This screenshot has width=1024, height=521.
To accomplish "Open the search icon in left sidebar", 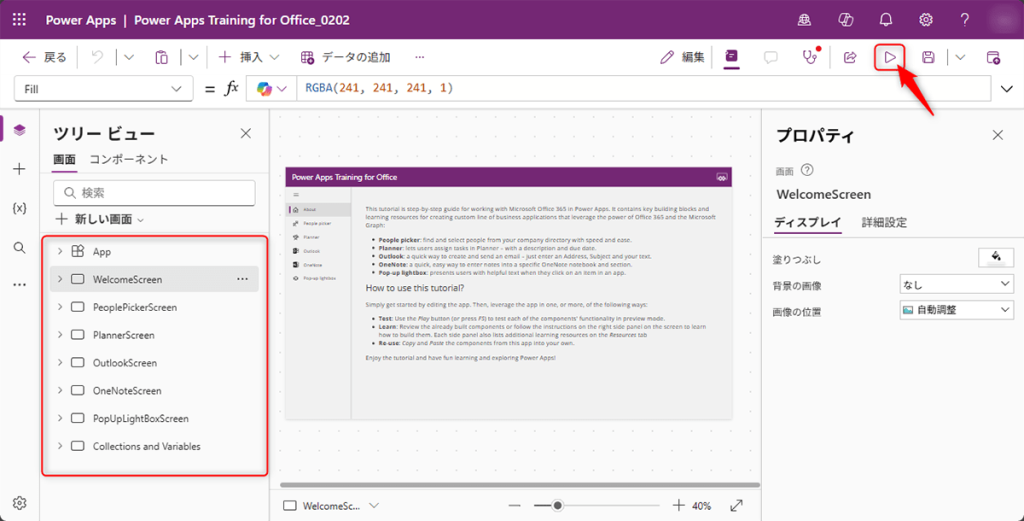I will pos(20,247).
